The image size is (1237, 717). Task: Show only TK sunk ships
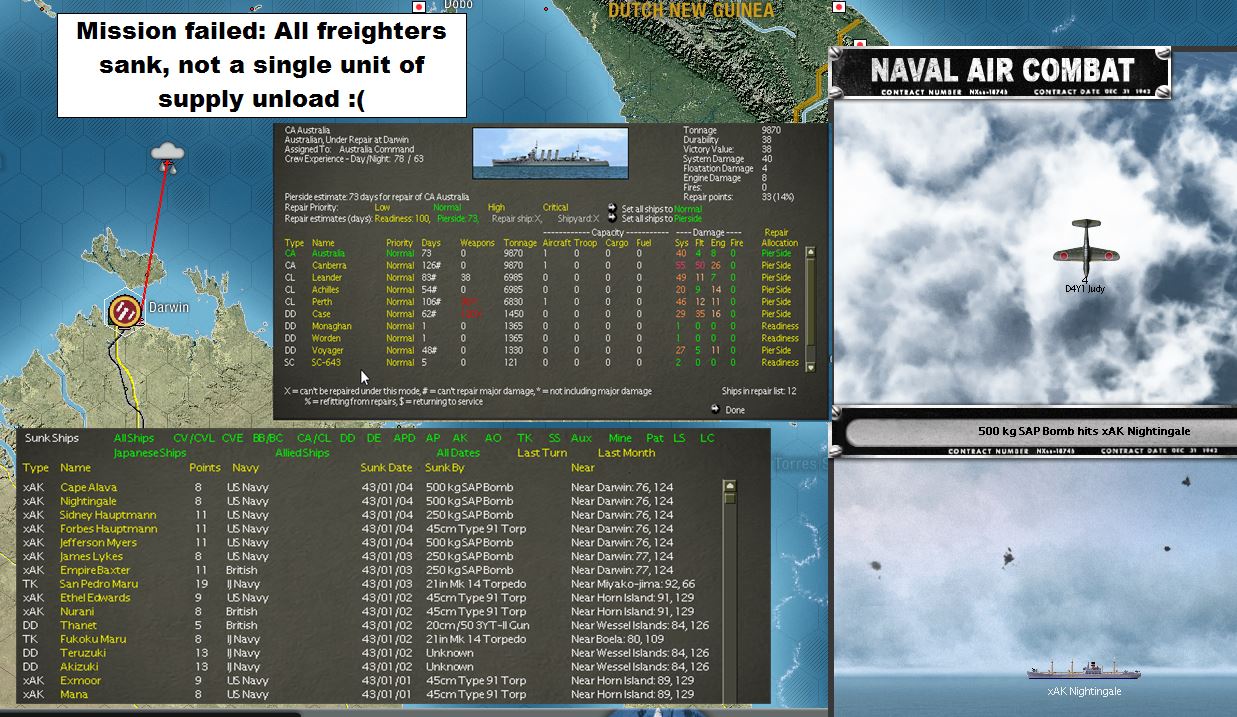pos(523,439)
